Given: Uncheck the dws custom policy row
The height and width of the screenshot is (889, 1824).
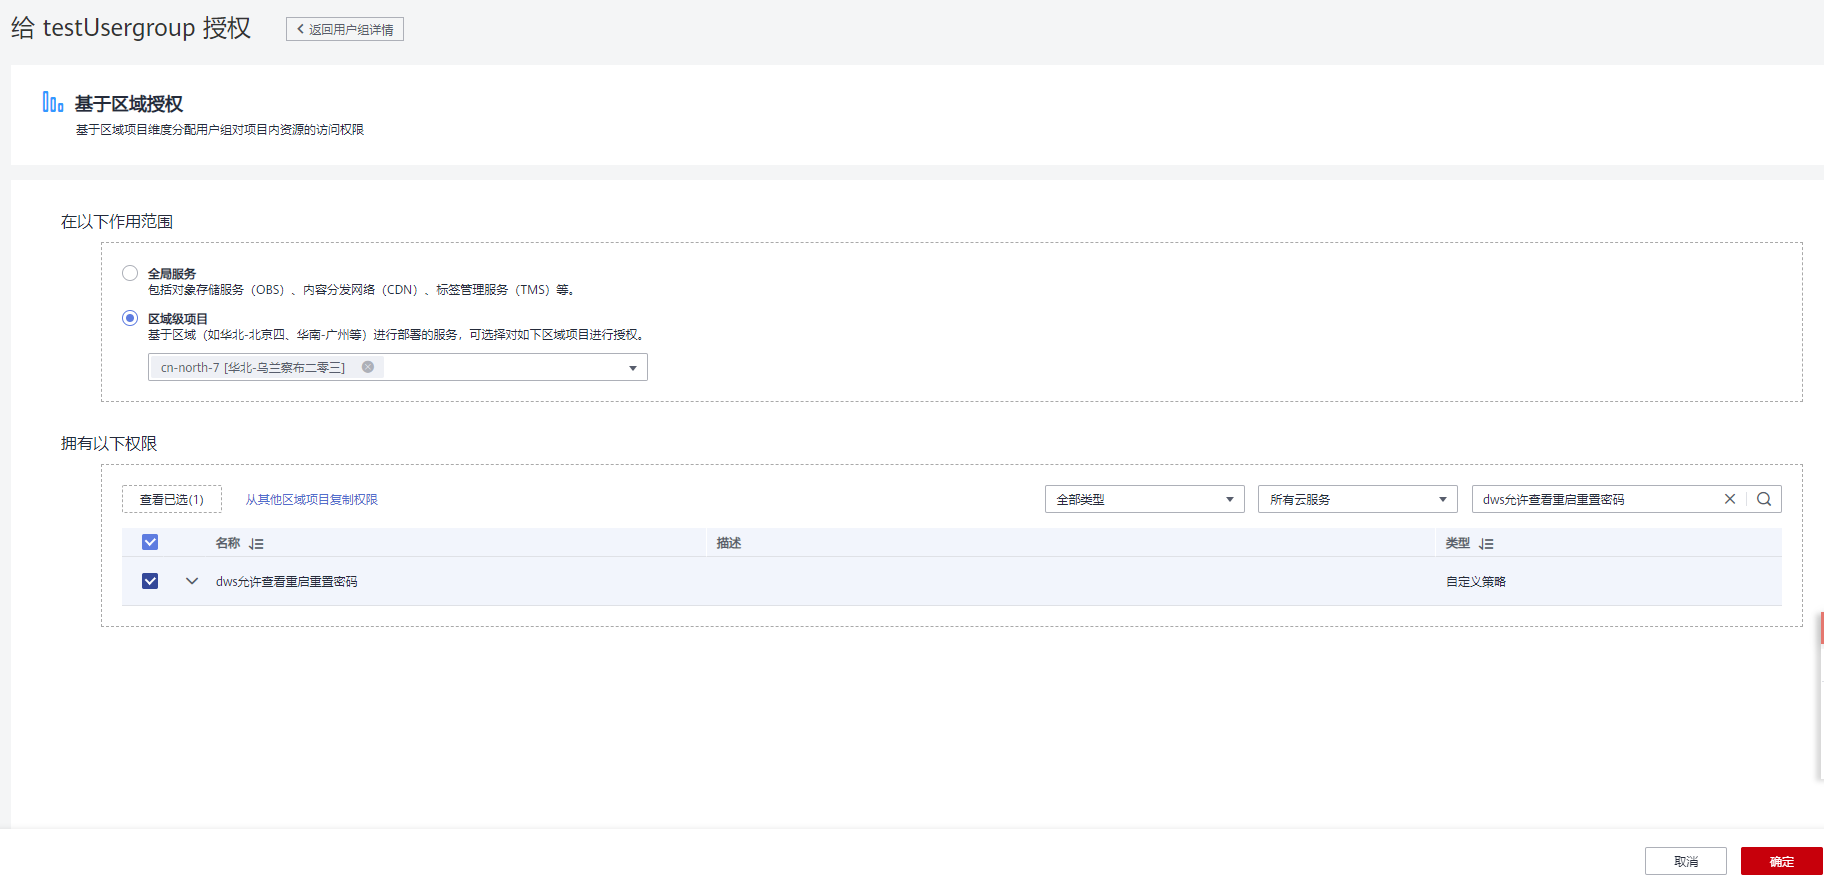Looking at the screenshot, I should coord(150,581).
